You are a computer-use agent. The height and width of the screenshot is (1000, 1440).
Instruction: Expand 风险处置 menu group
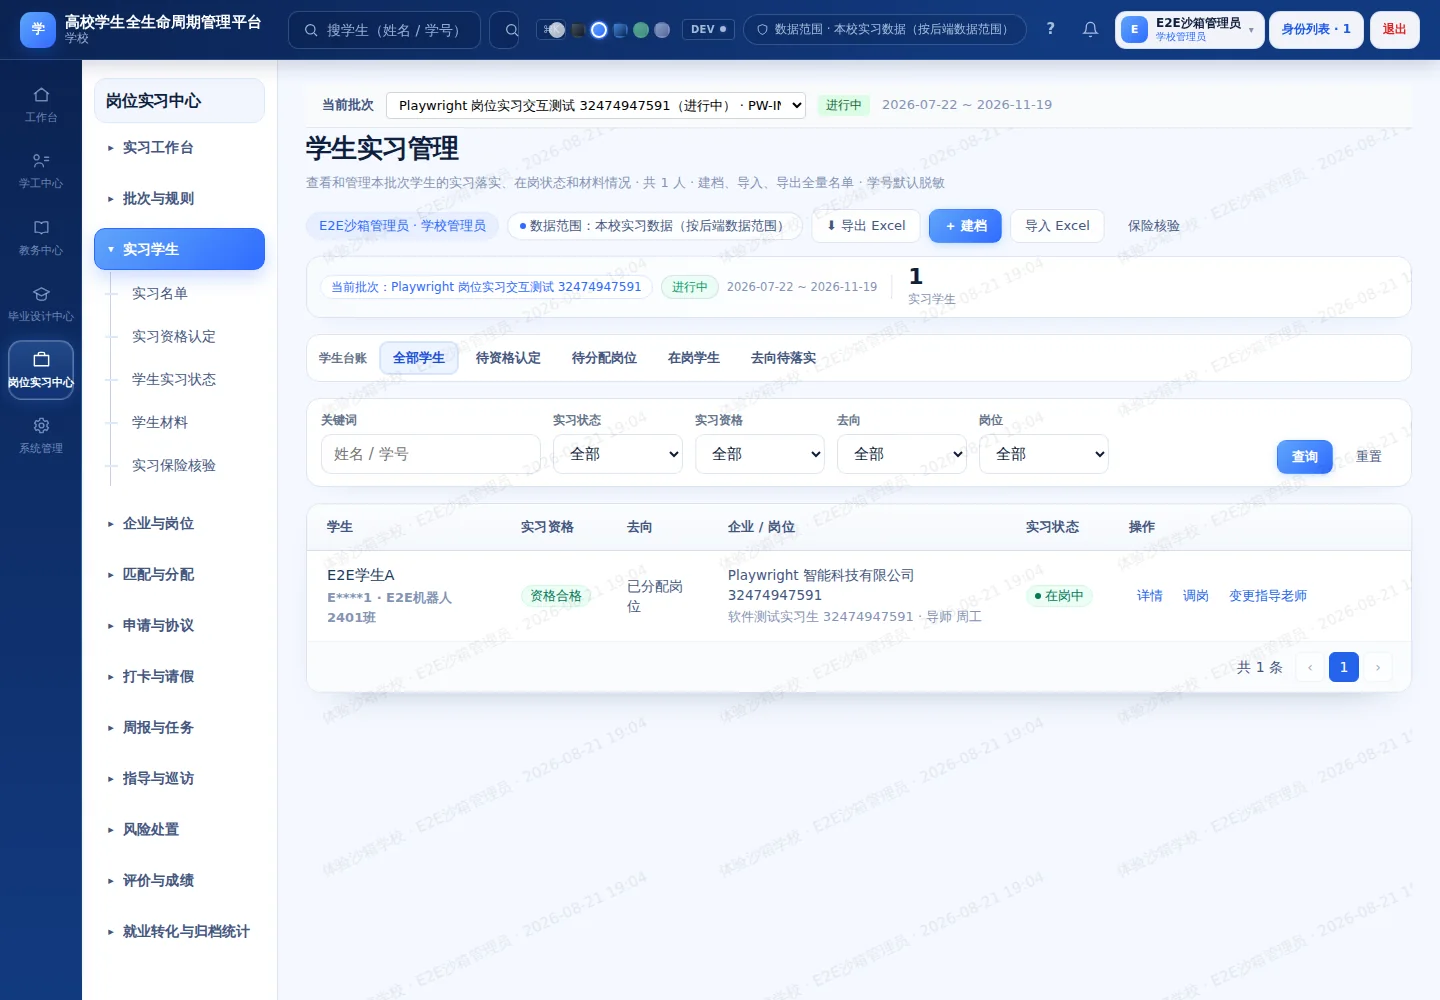click(179, 830)
